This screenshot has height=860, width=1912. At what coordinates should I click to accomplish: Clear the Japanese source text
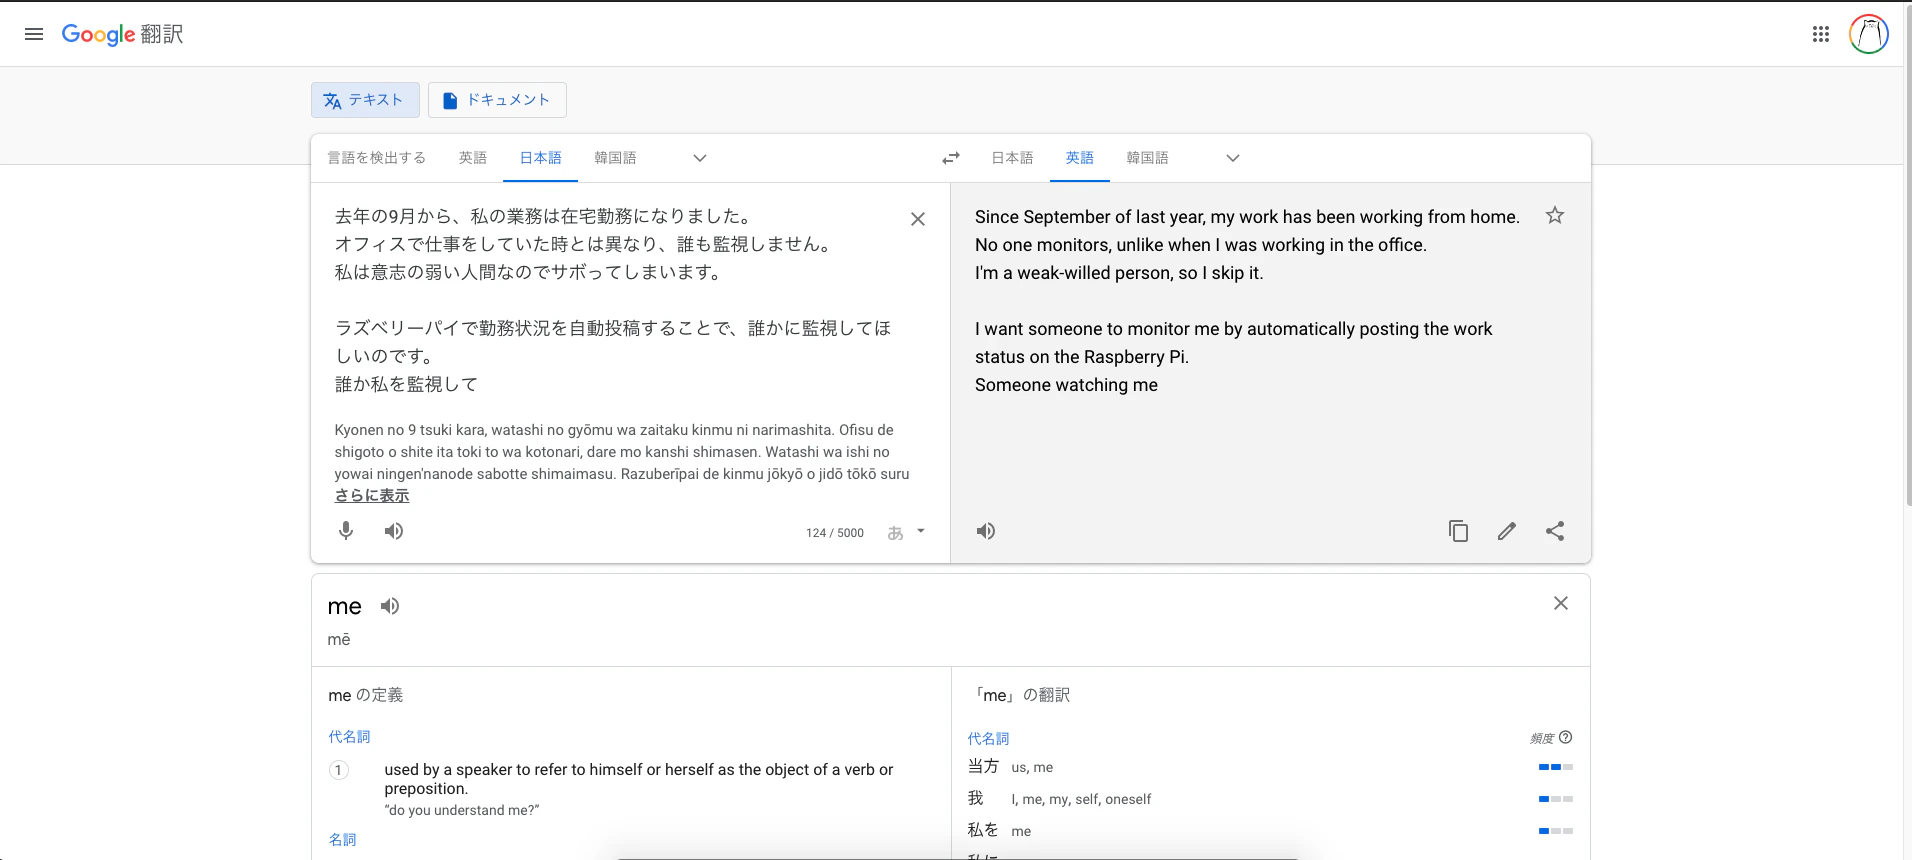(x=918, y=219)
